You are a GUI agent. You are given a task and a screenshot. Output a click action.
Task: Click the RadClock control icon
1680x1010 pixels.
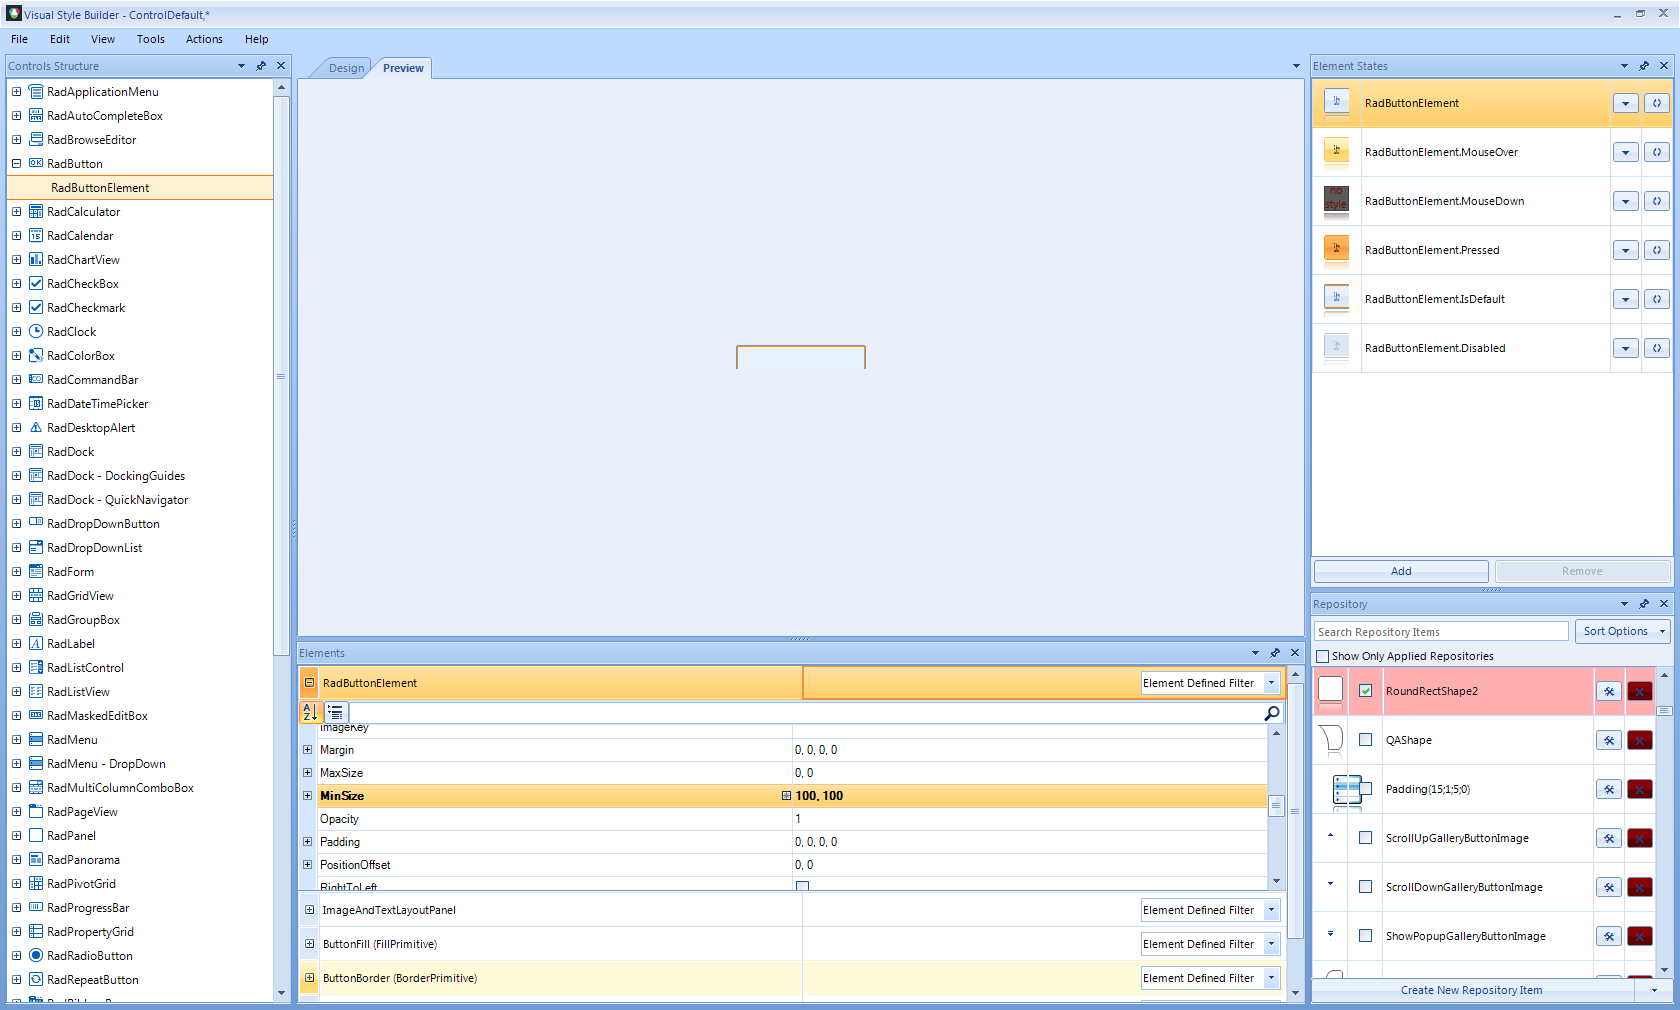pos(36,332)
